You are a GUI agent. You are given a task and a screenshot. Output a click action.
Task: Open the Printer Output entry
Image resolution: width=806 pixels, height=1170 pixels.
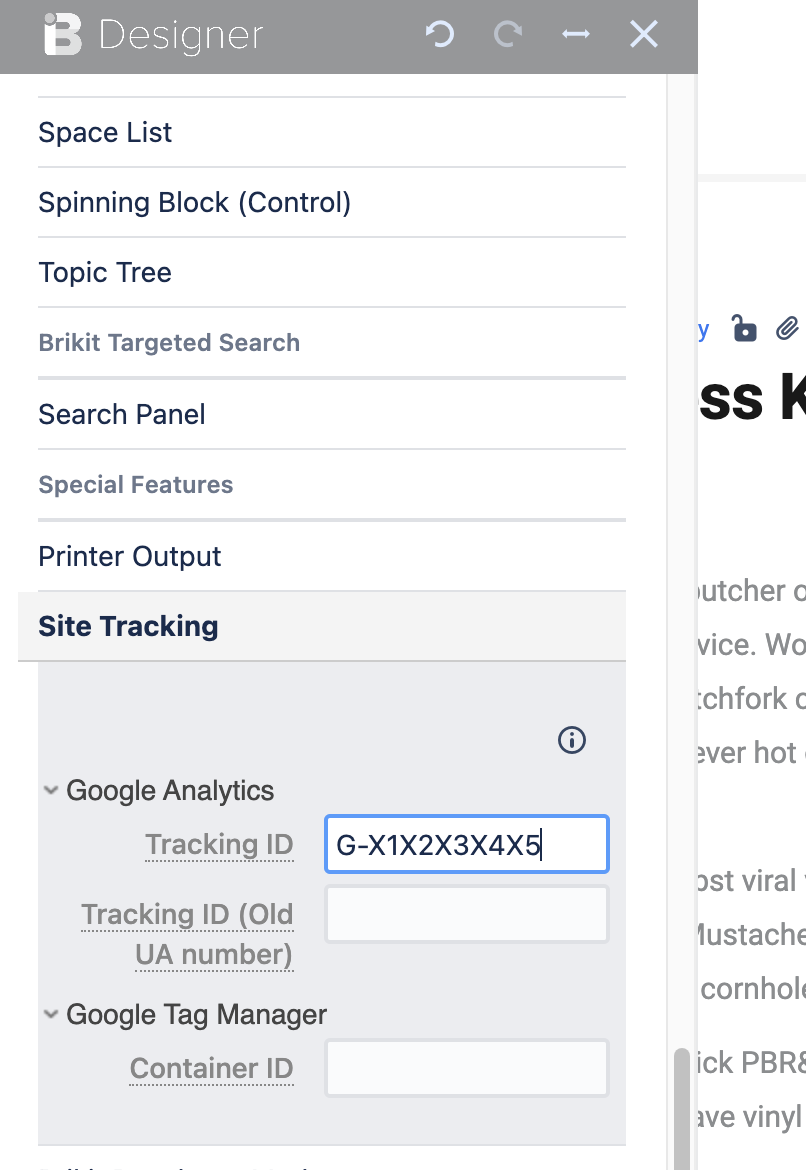tap(331, 557)
